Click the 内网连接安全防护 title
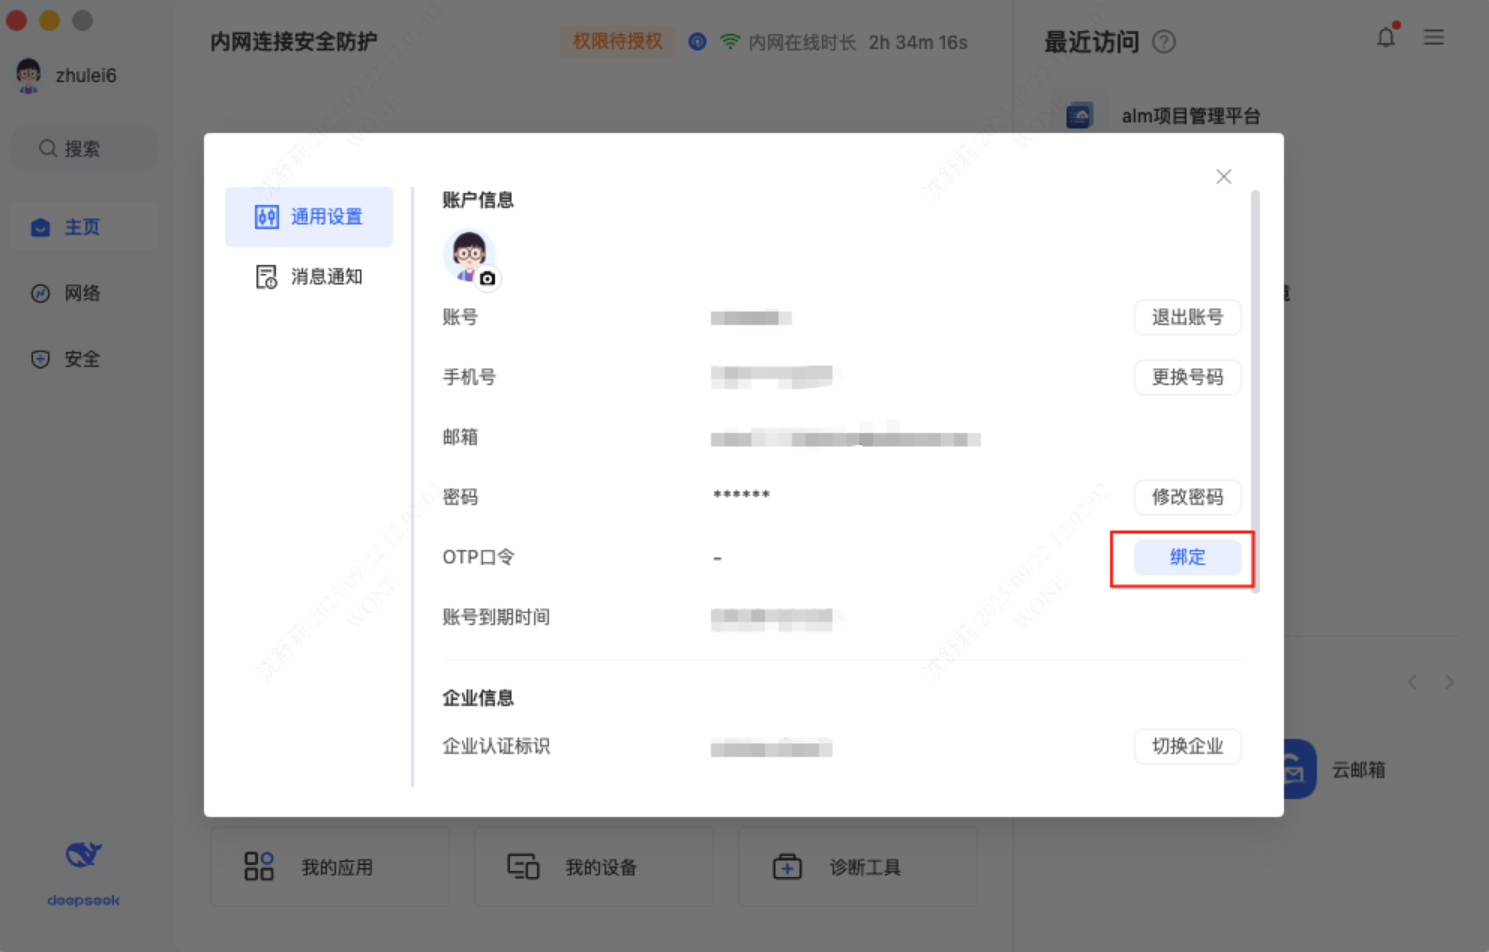The image size is (1489, 952). 294,42
